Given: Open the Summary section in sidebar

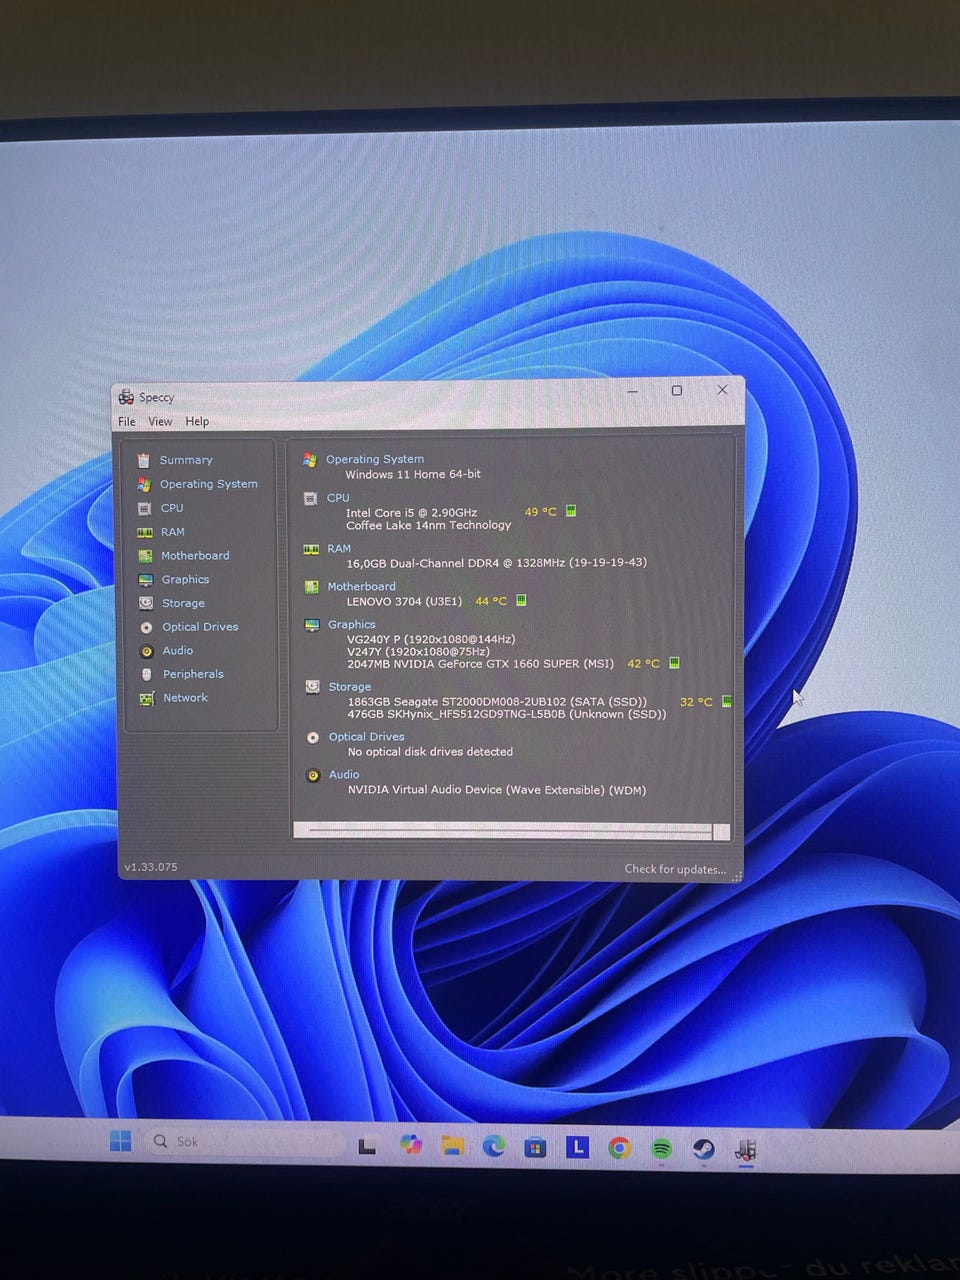Looking at the screenshot, I should (x=185, y=460).
